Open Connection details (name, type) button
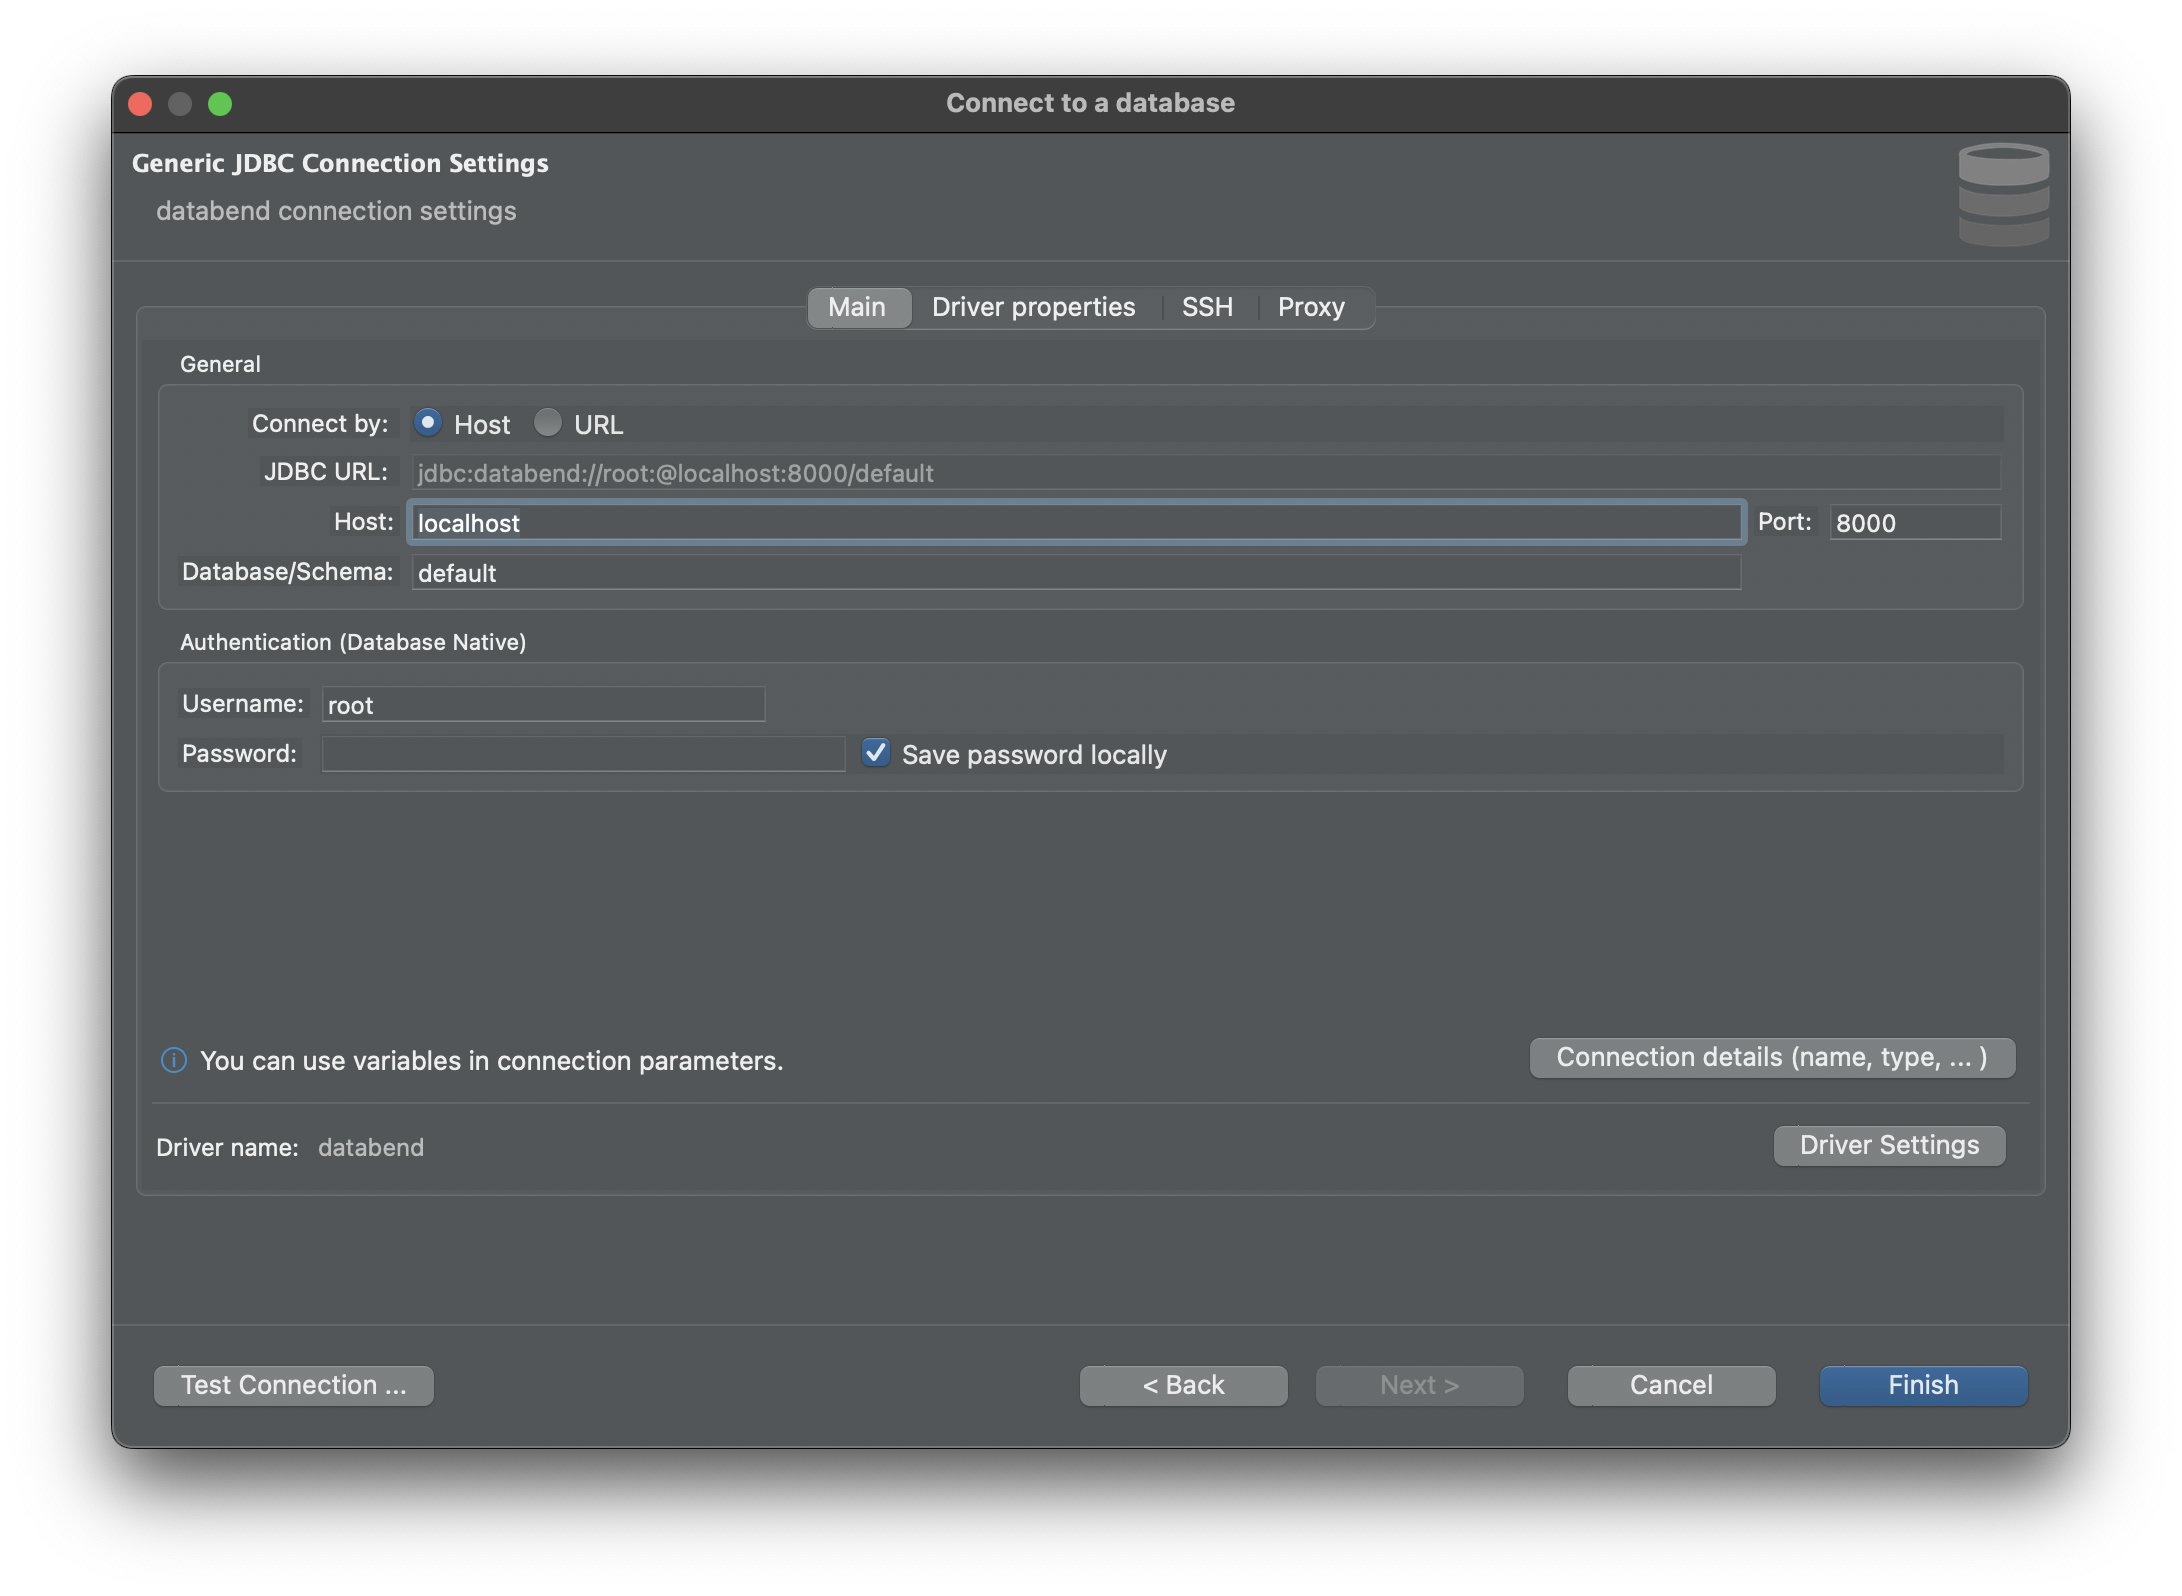2182x1596 pixels. (1771, 1057)
